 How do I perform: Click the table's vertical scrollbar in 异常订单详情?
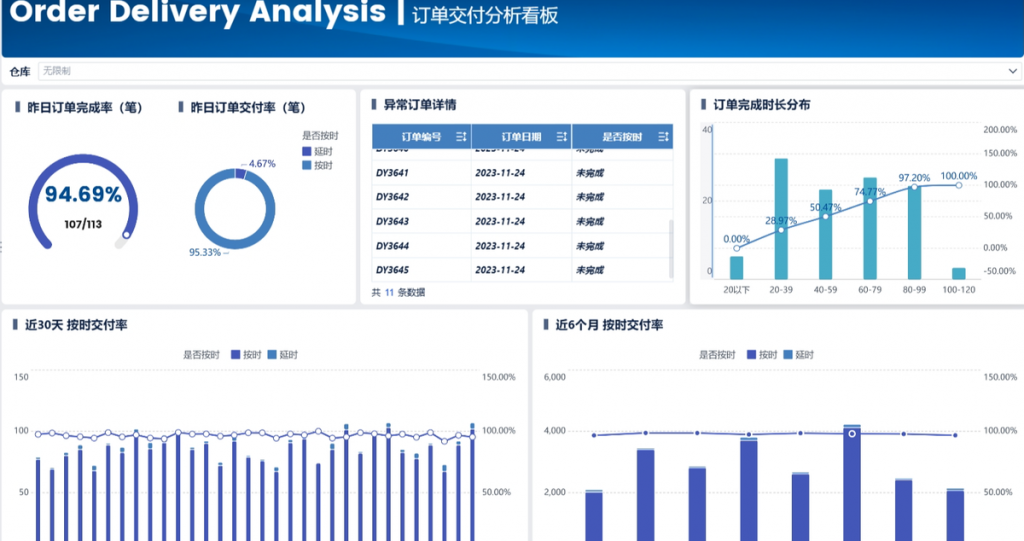671,248
